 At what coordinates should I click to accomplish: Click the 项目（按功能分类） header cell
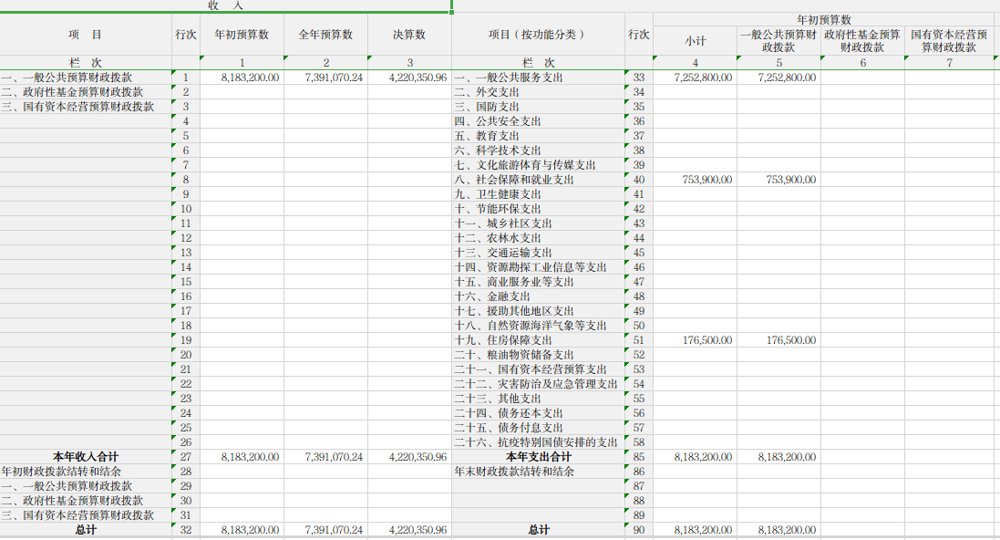pyautogui.click(x=538, y=34)
